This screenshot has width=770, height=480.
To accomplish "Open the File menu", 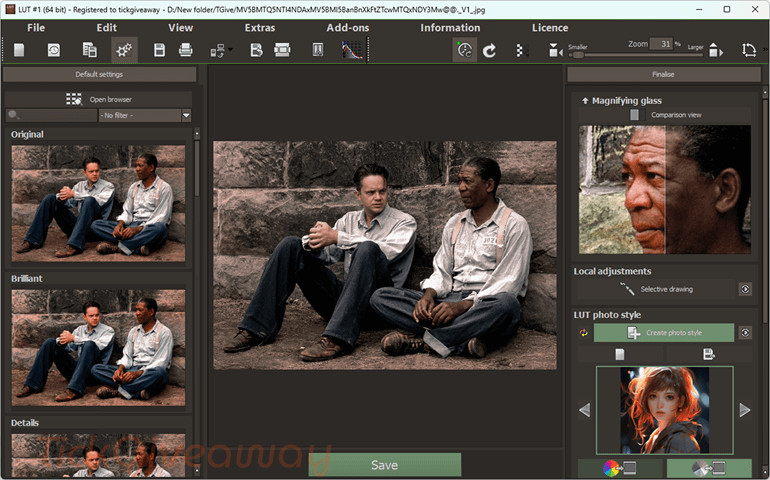I will tap(36, 28).
